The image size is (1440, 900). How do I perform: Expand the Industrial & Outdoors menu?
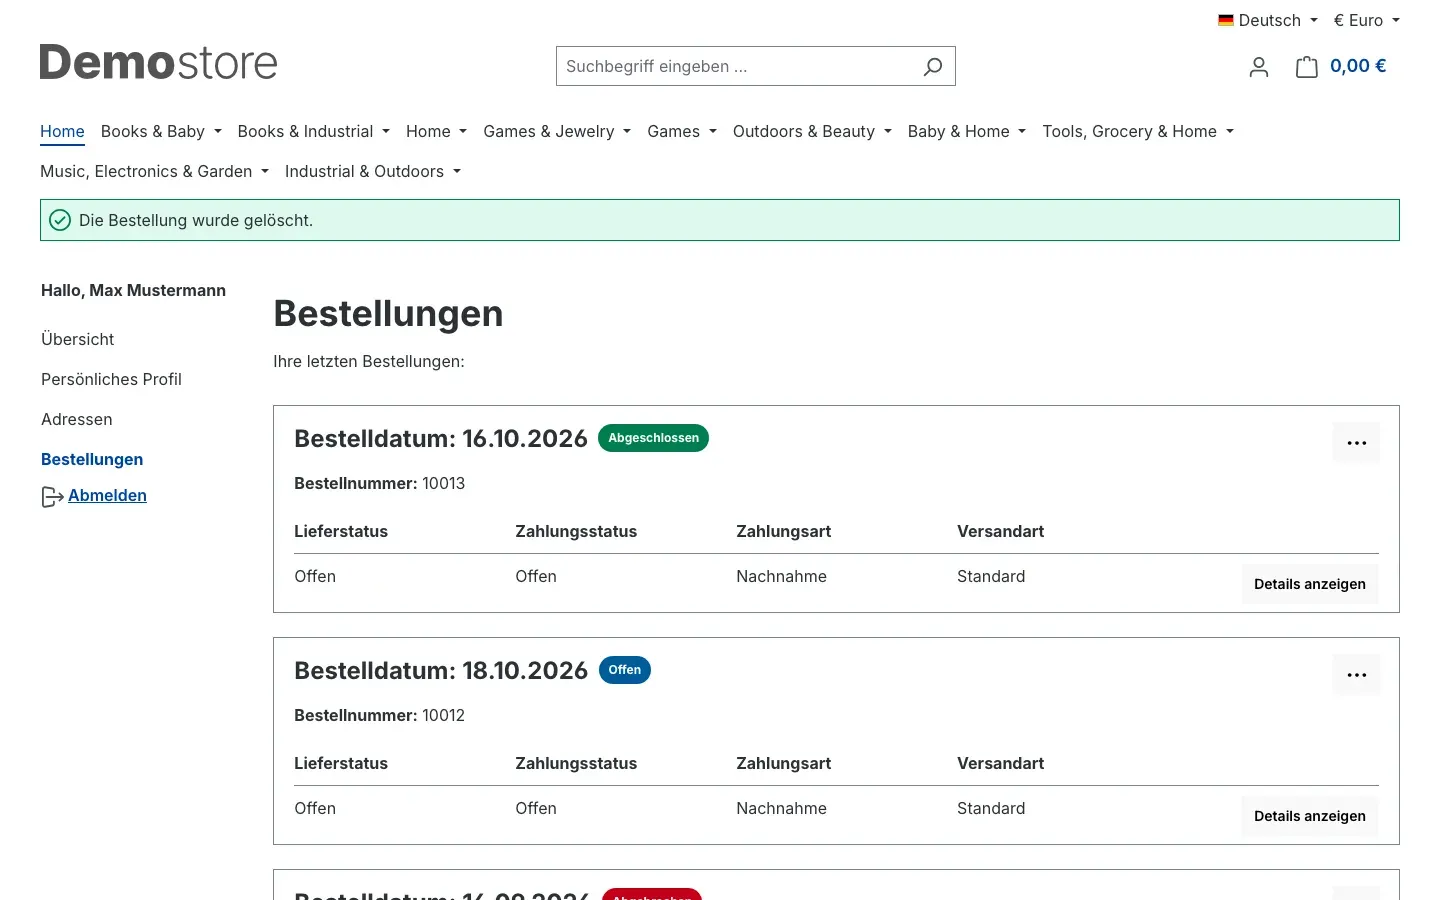(373, 171)
